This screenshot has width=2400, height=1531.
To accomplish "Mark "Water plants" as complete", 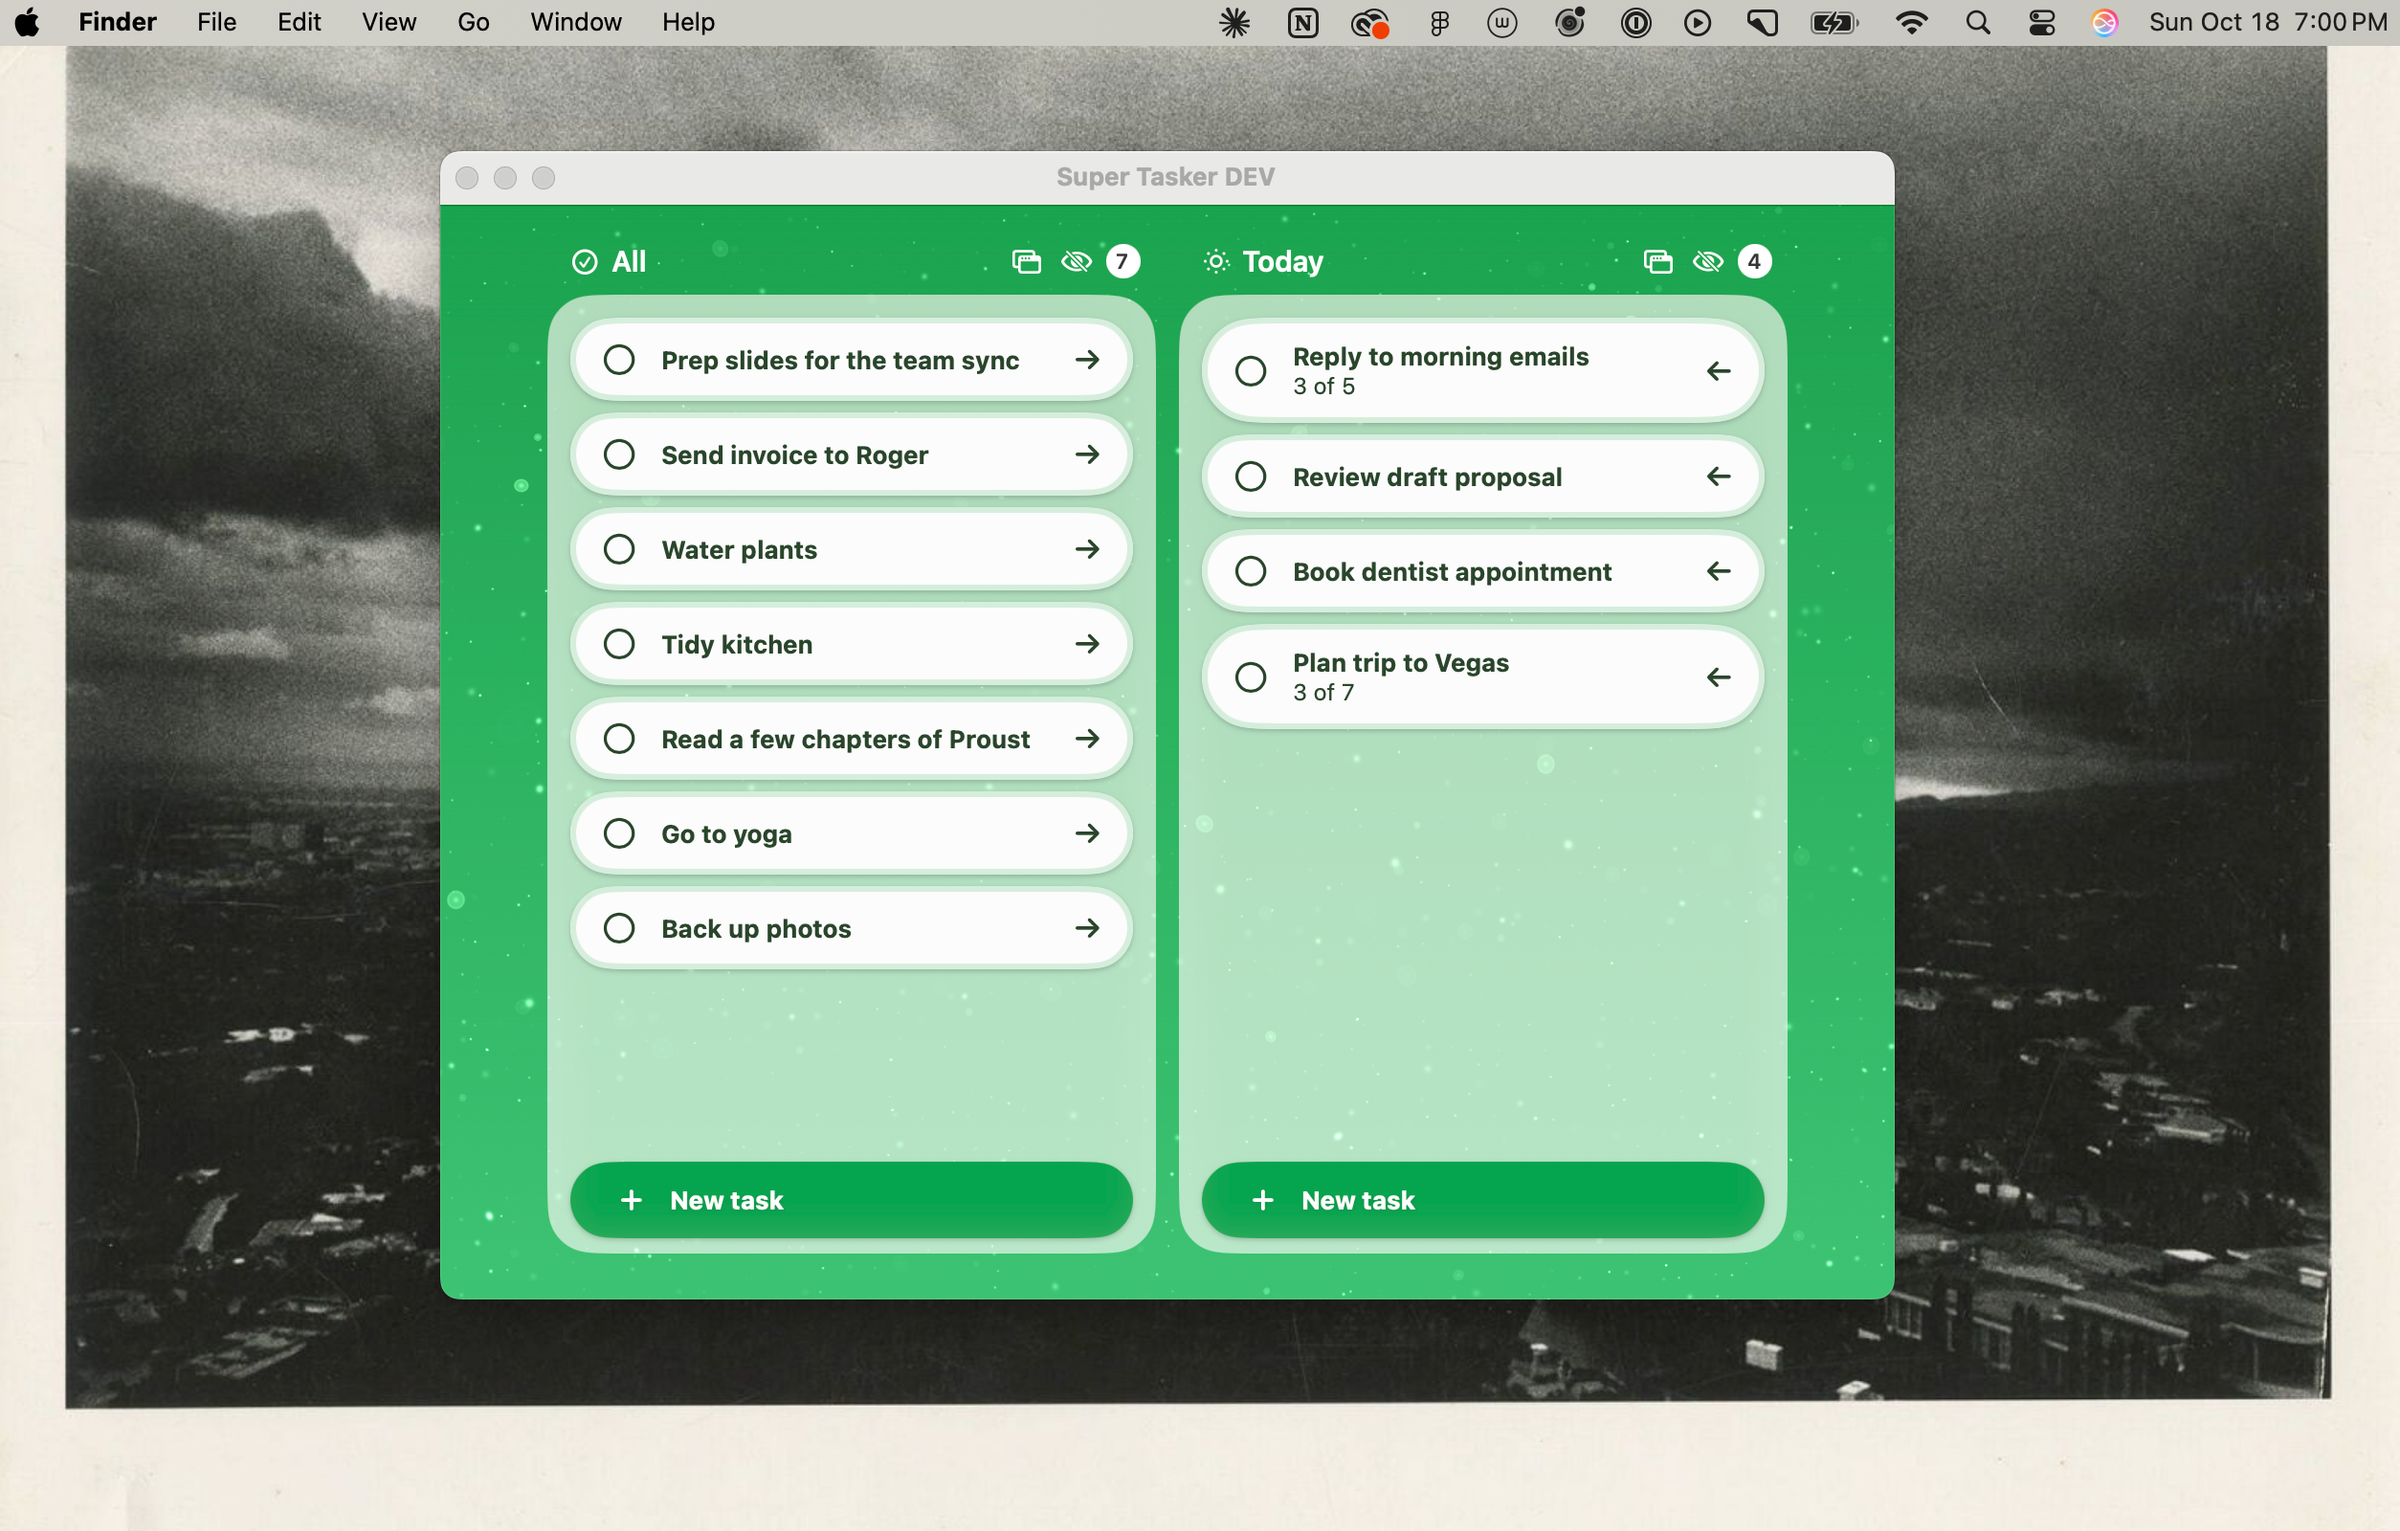I will (x=619, y=549).
